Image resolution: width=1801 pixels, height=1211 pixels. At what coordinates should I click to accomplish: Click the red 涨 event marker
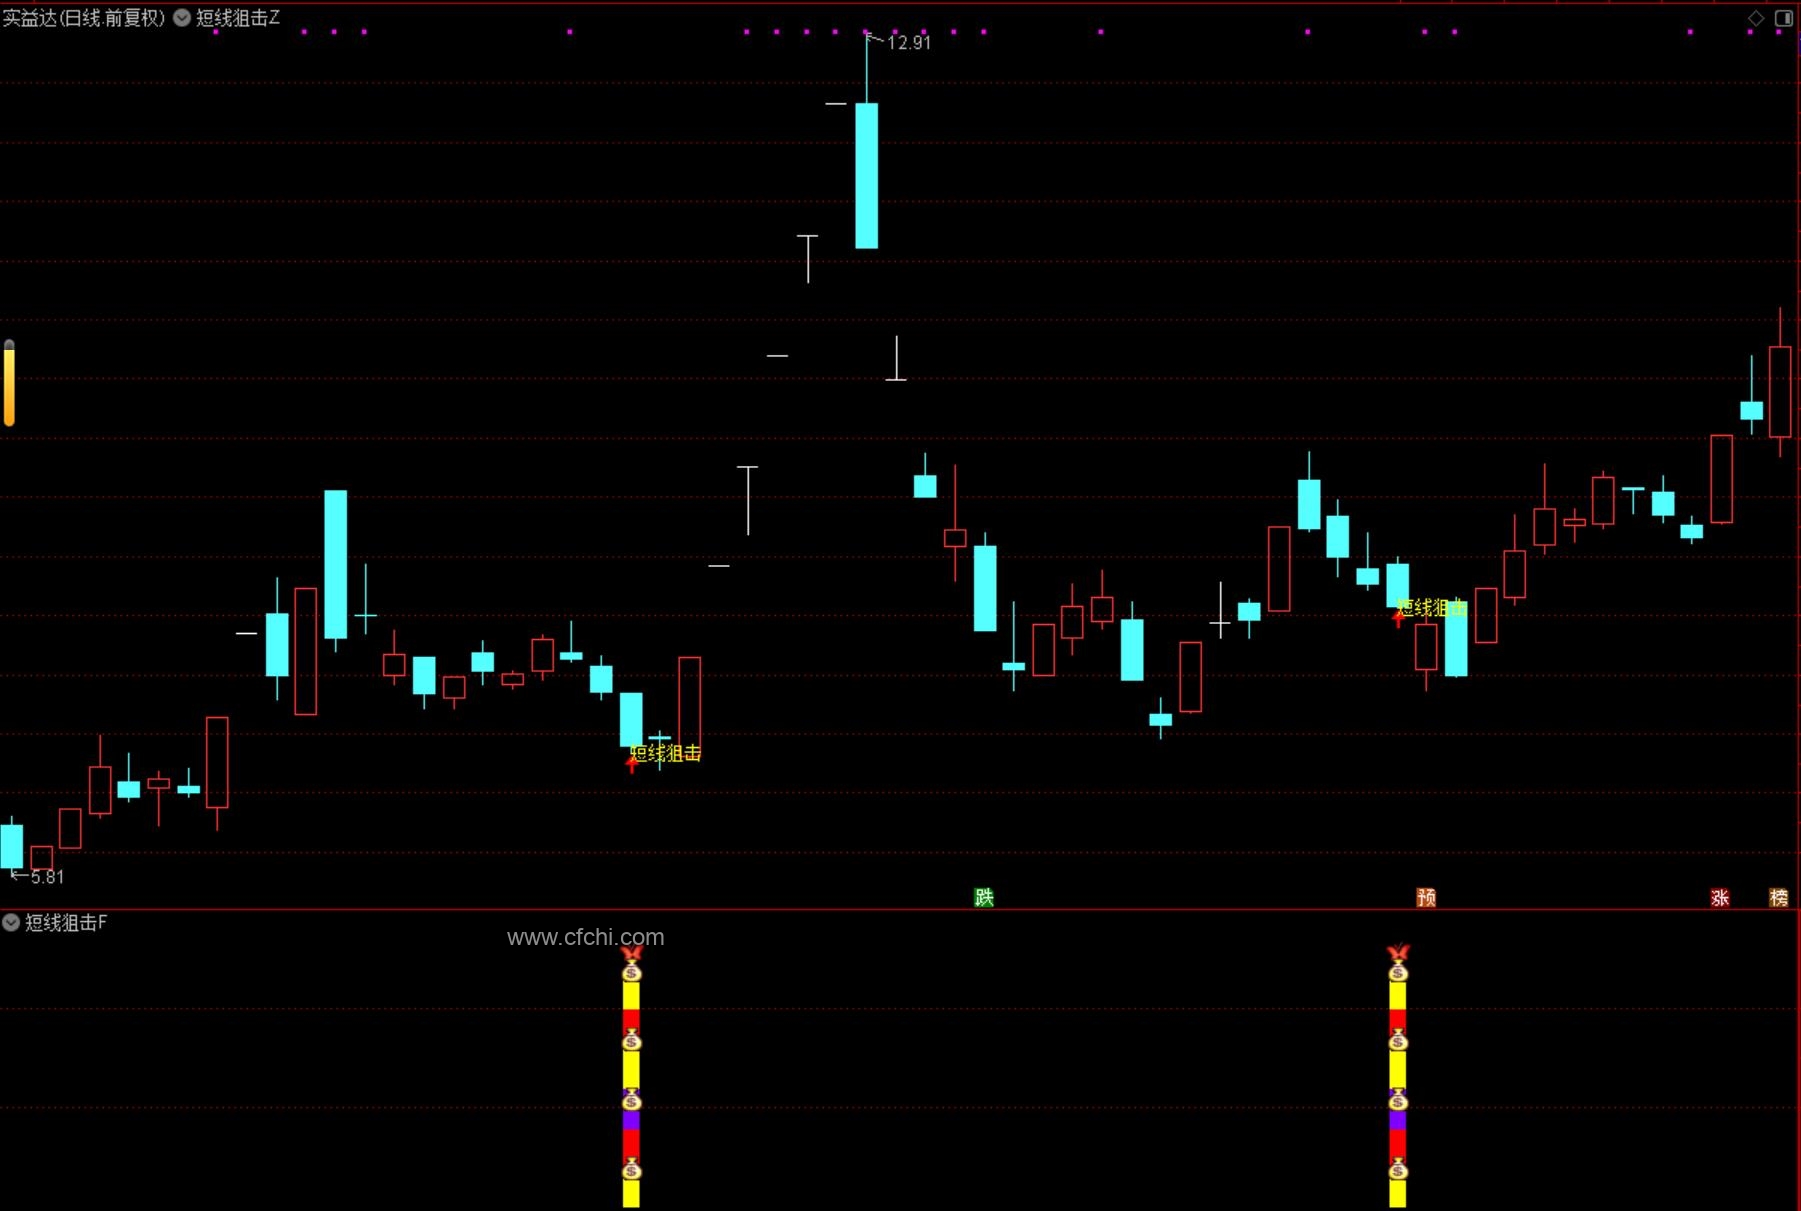[x=1720, y=897]
